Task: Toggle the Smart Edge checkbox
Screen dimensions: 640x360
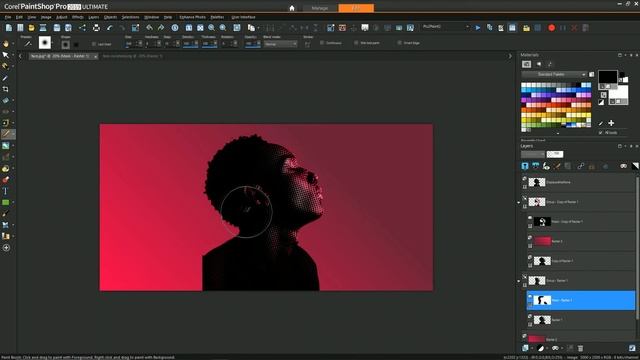Action: [400, 43]
